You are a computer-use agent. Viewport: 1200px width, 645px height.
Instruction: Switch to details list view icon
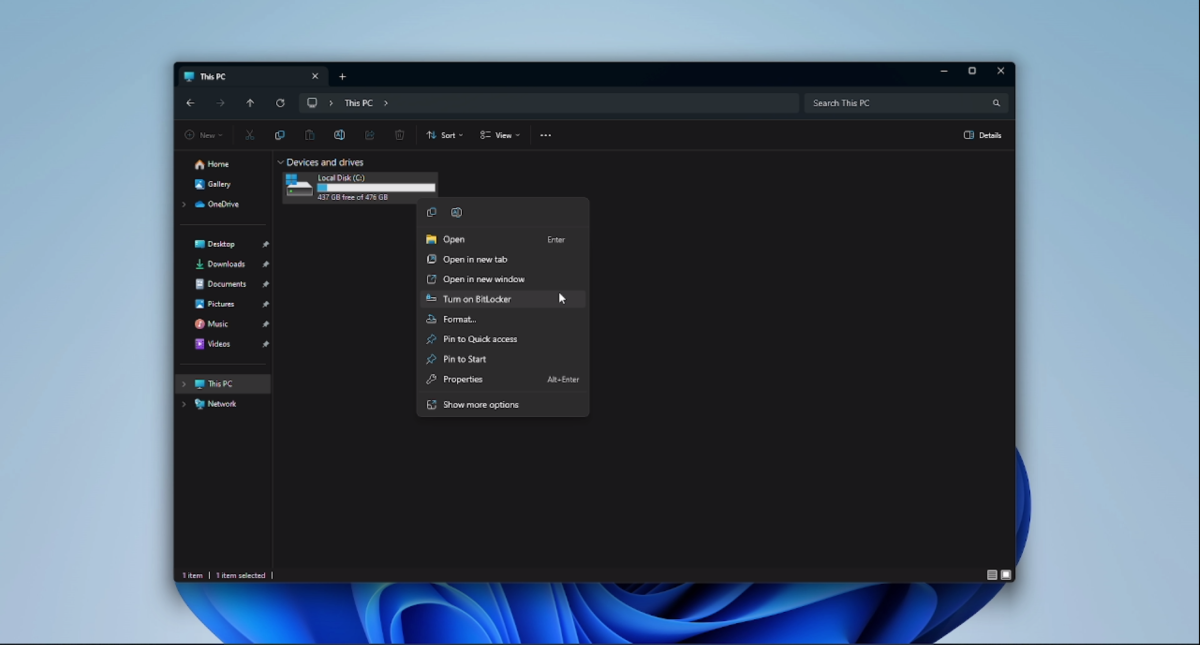[x=992, y=575]
